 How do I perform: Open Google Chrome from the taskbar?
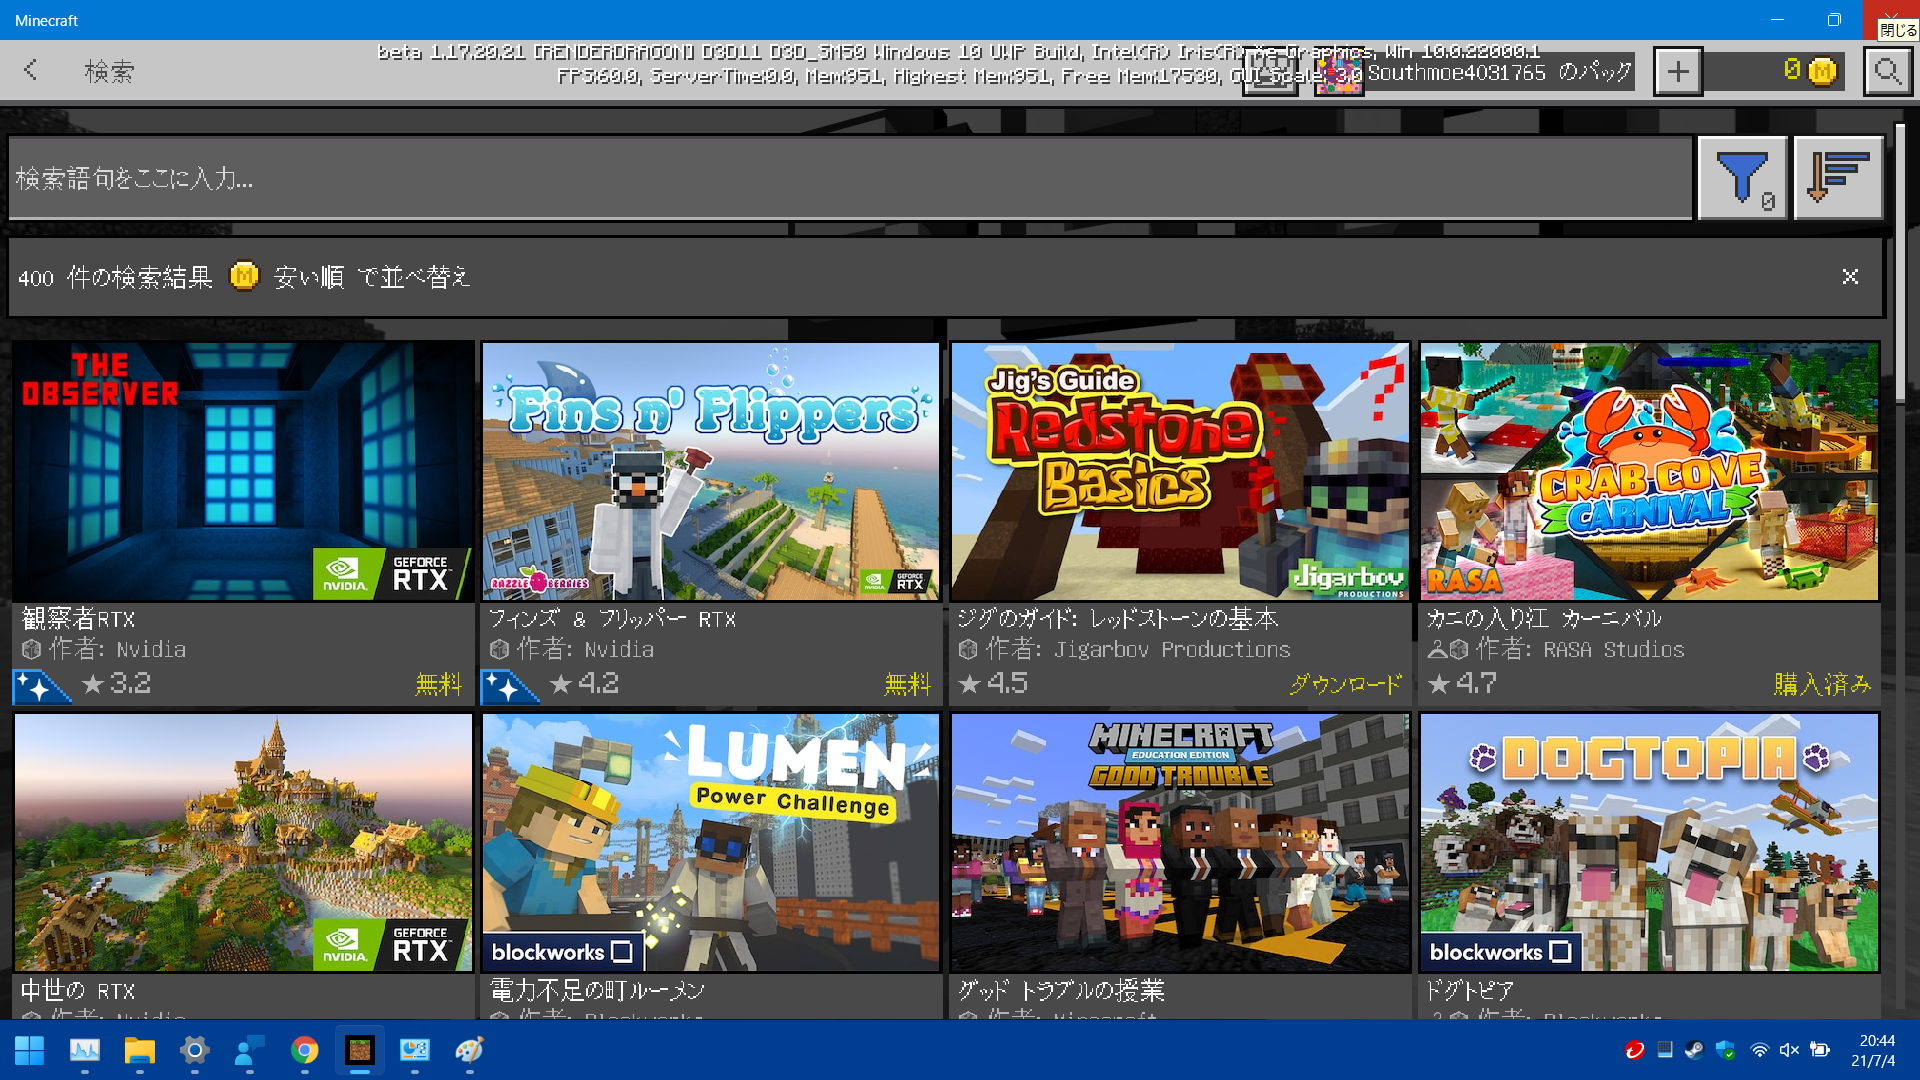(304, 1050)
